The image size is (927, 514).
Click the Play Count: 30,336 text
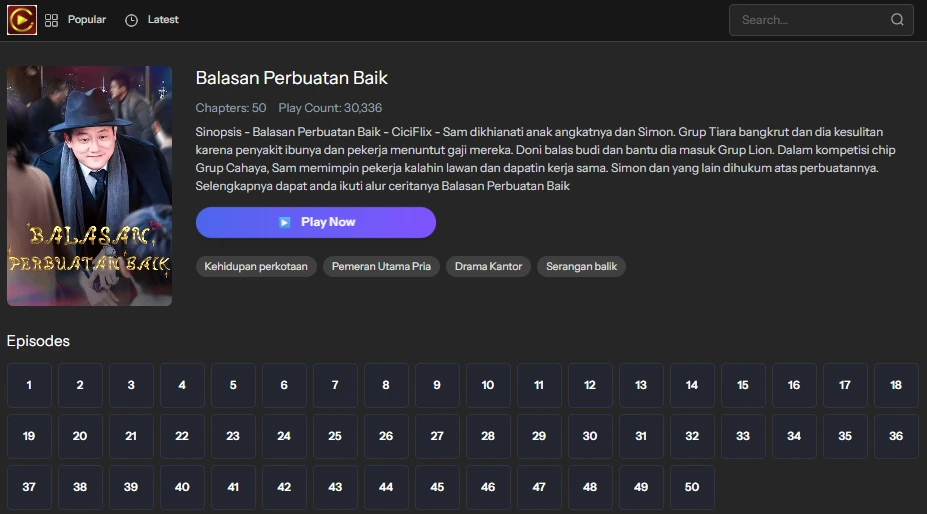(x=330, y=108)
